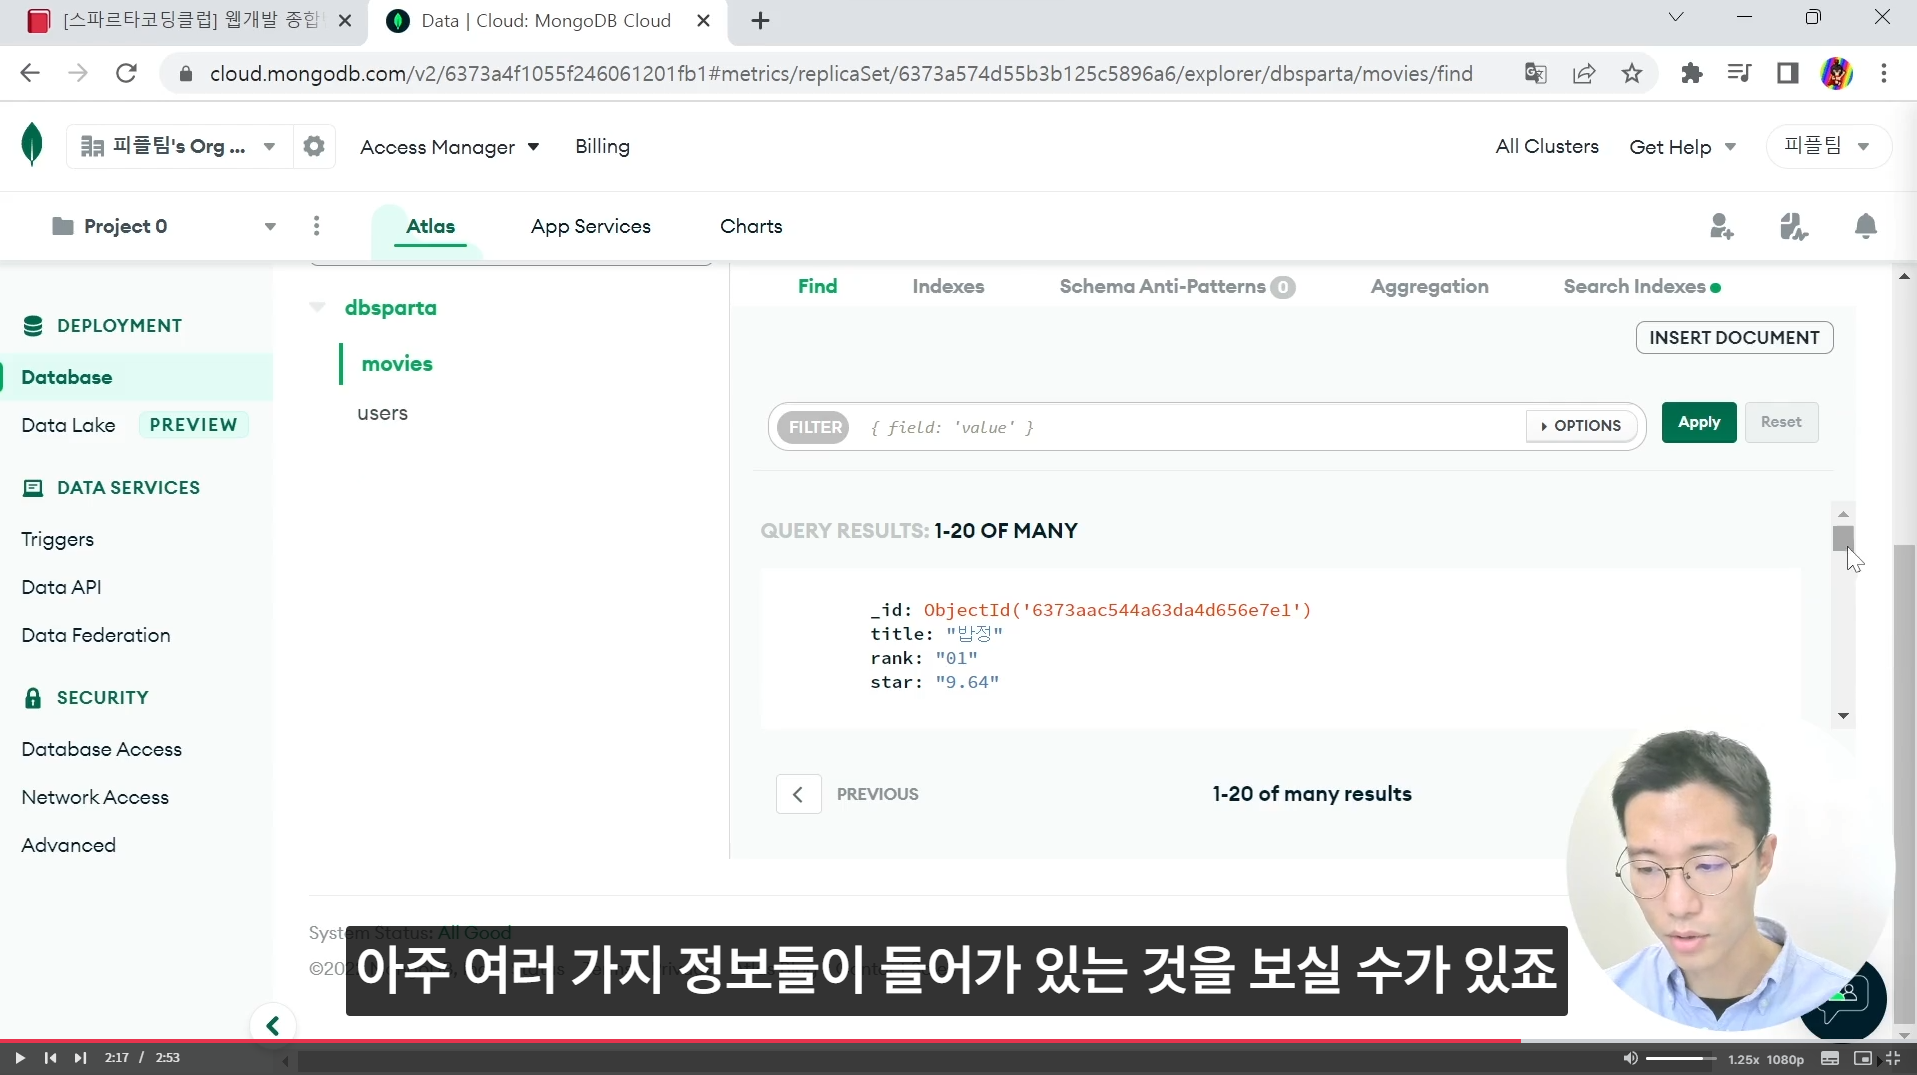Open the alerts bell icon

tap(1866, 226)
